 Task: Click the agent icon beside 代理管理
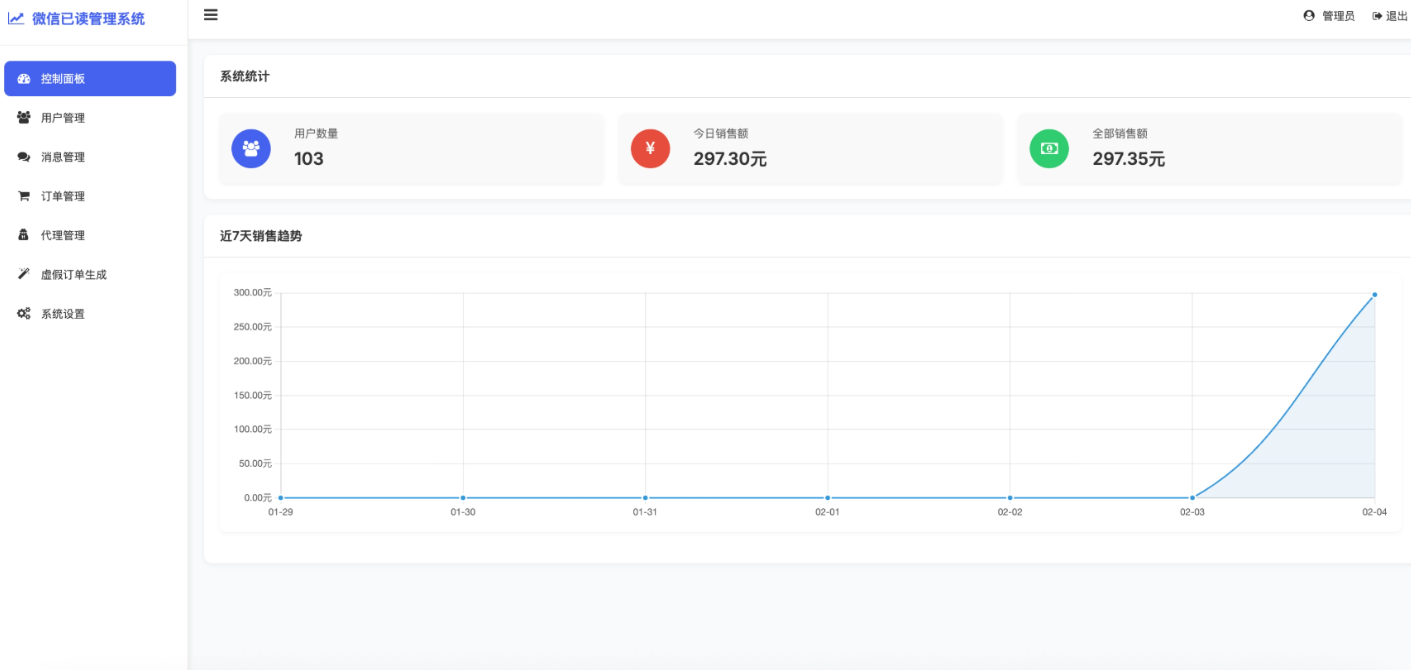(x=24, y=234)
